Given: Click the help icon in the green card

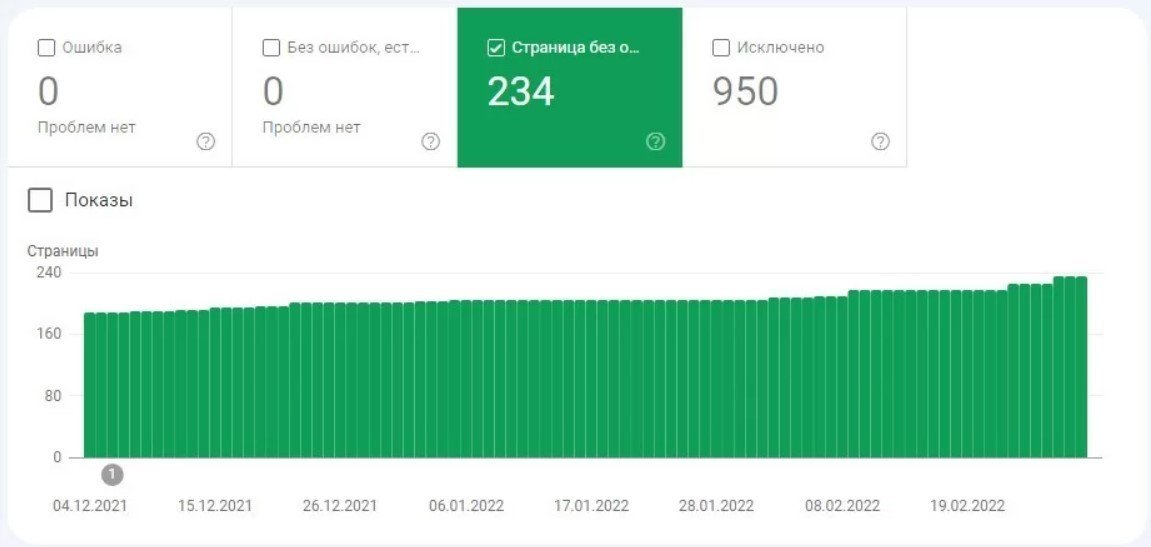Looking at the screenshot, I should (656, 142).
